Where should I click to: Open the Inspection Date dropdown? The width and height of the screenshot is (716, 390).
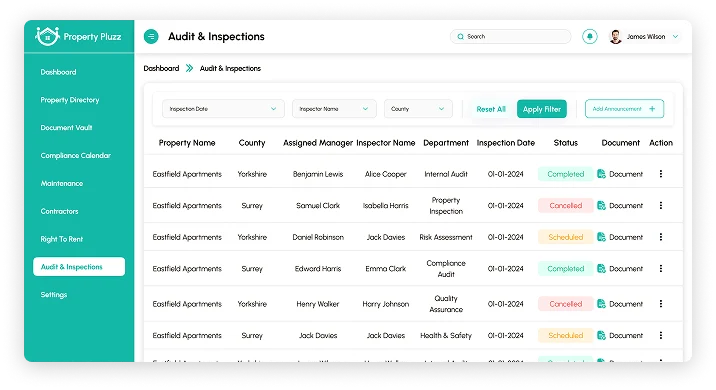[223, 109]
